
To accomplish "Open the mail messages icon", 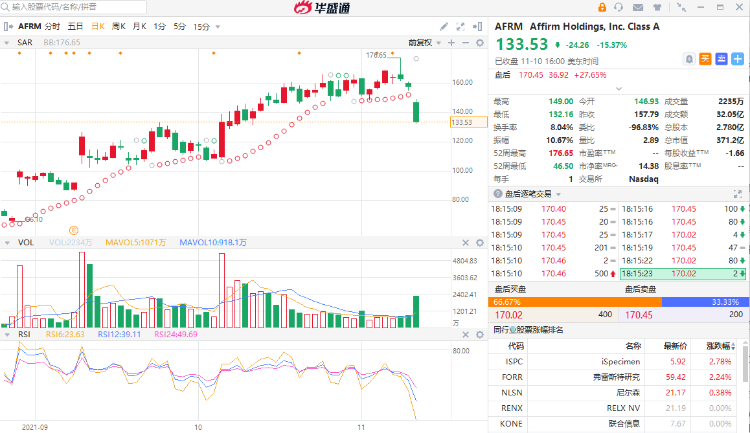I will click(638, 7).
